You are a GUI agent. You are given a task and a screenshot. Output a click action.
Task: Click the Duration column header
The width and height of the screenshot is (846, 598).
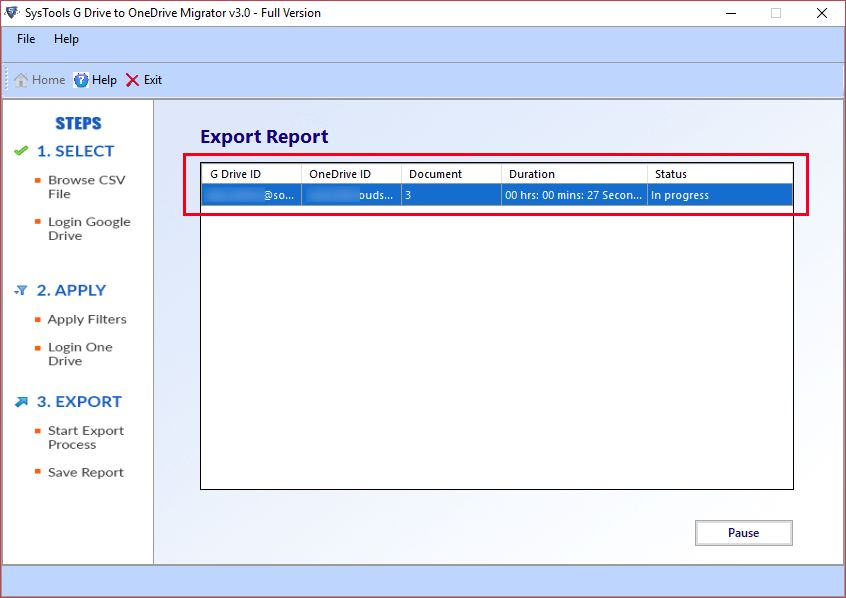[x=574, y=174]
